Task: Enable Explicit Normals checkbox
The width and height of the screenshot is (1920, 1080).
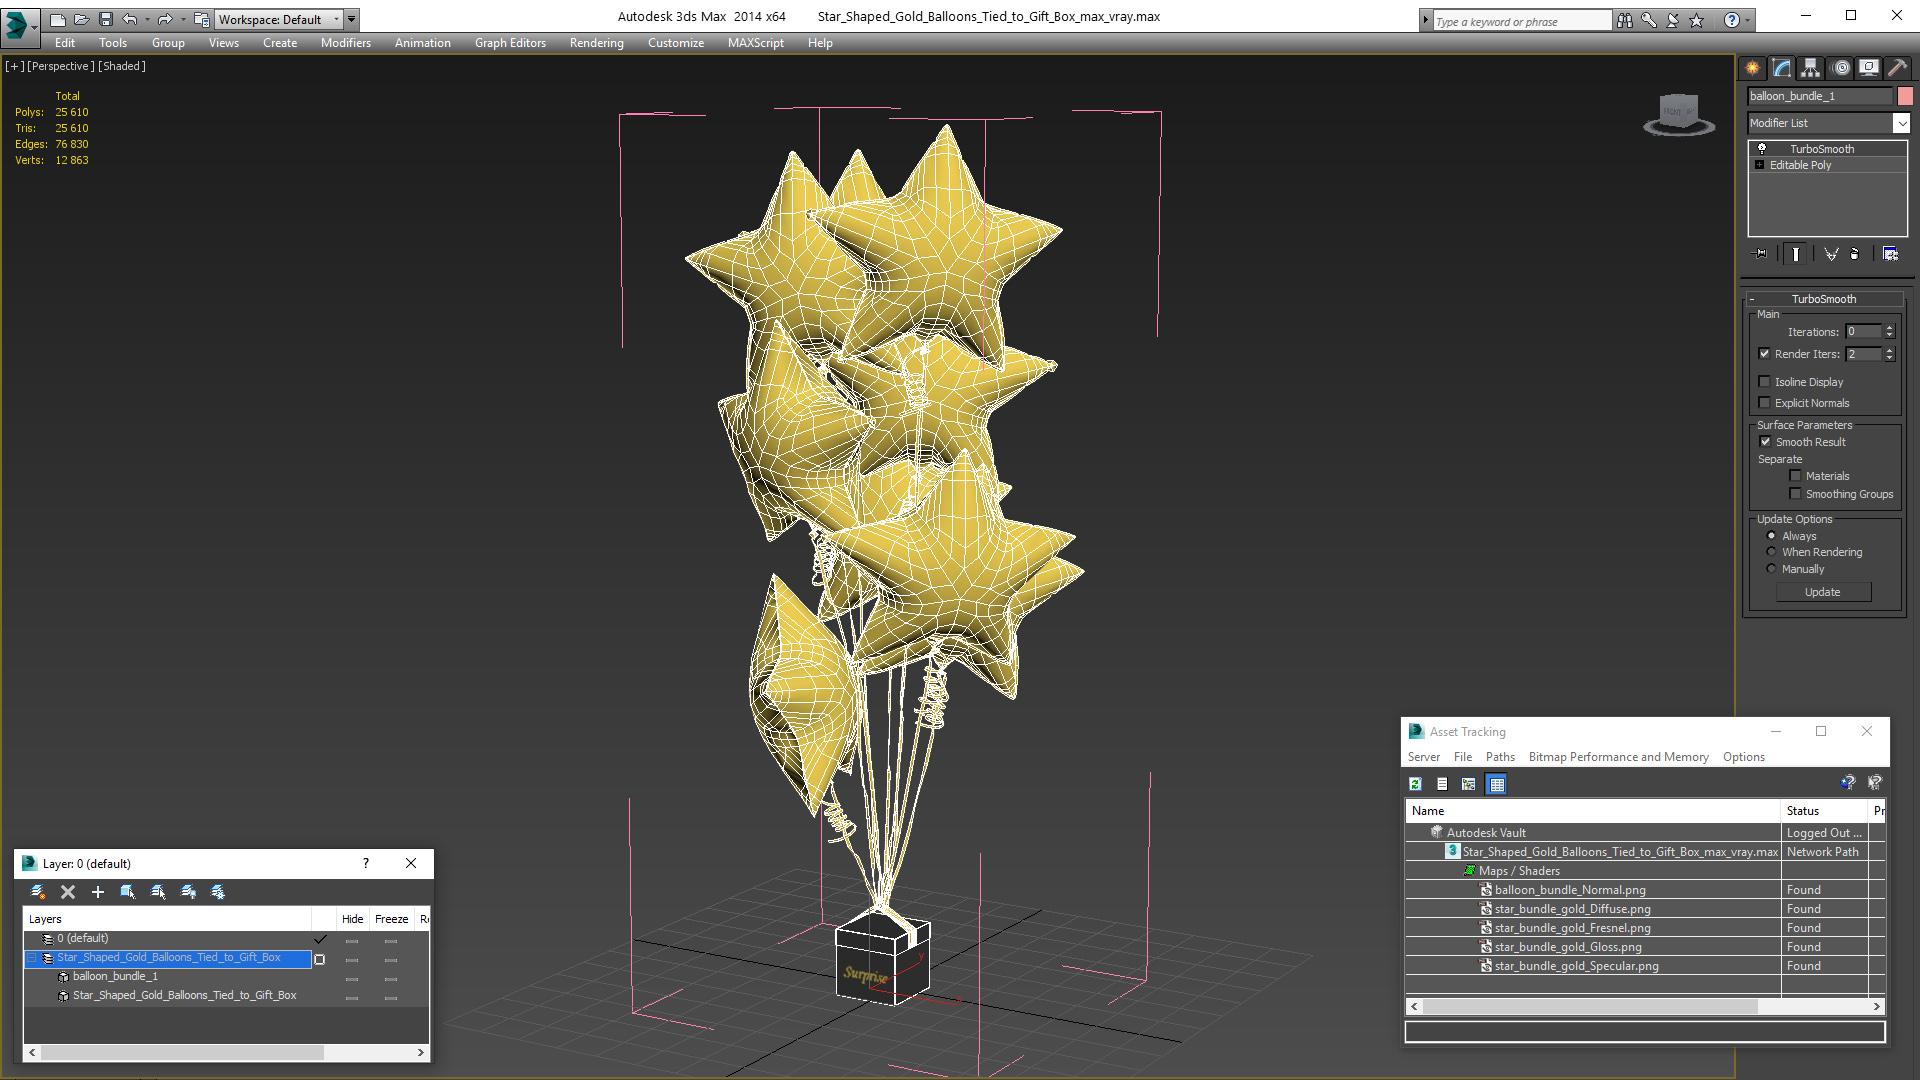Action: coord(1765,403)
